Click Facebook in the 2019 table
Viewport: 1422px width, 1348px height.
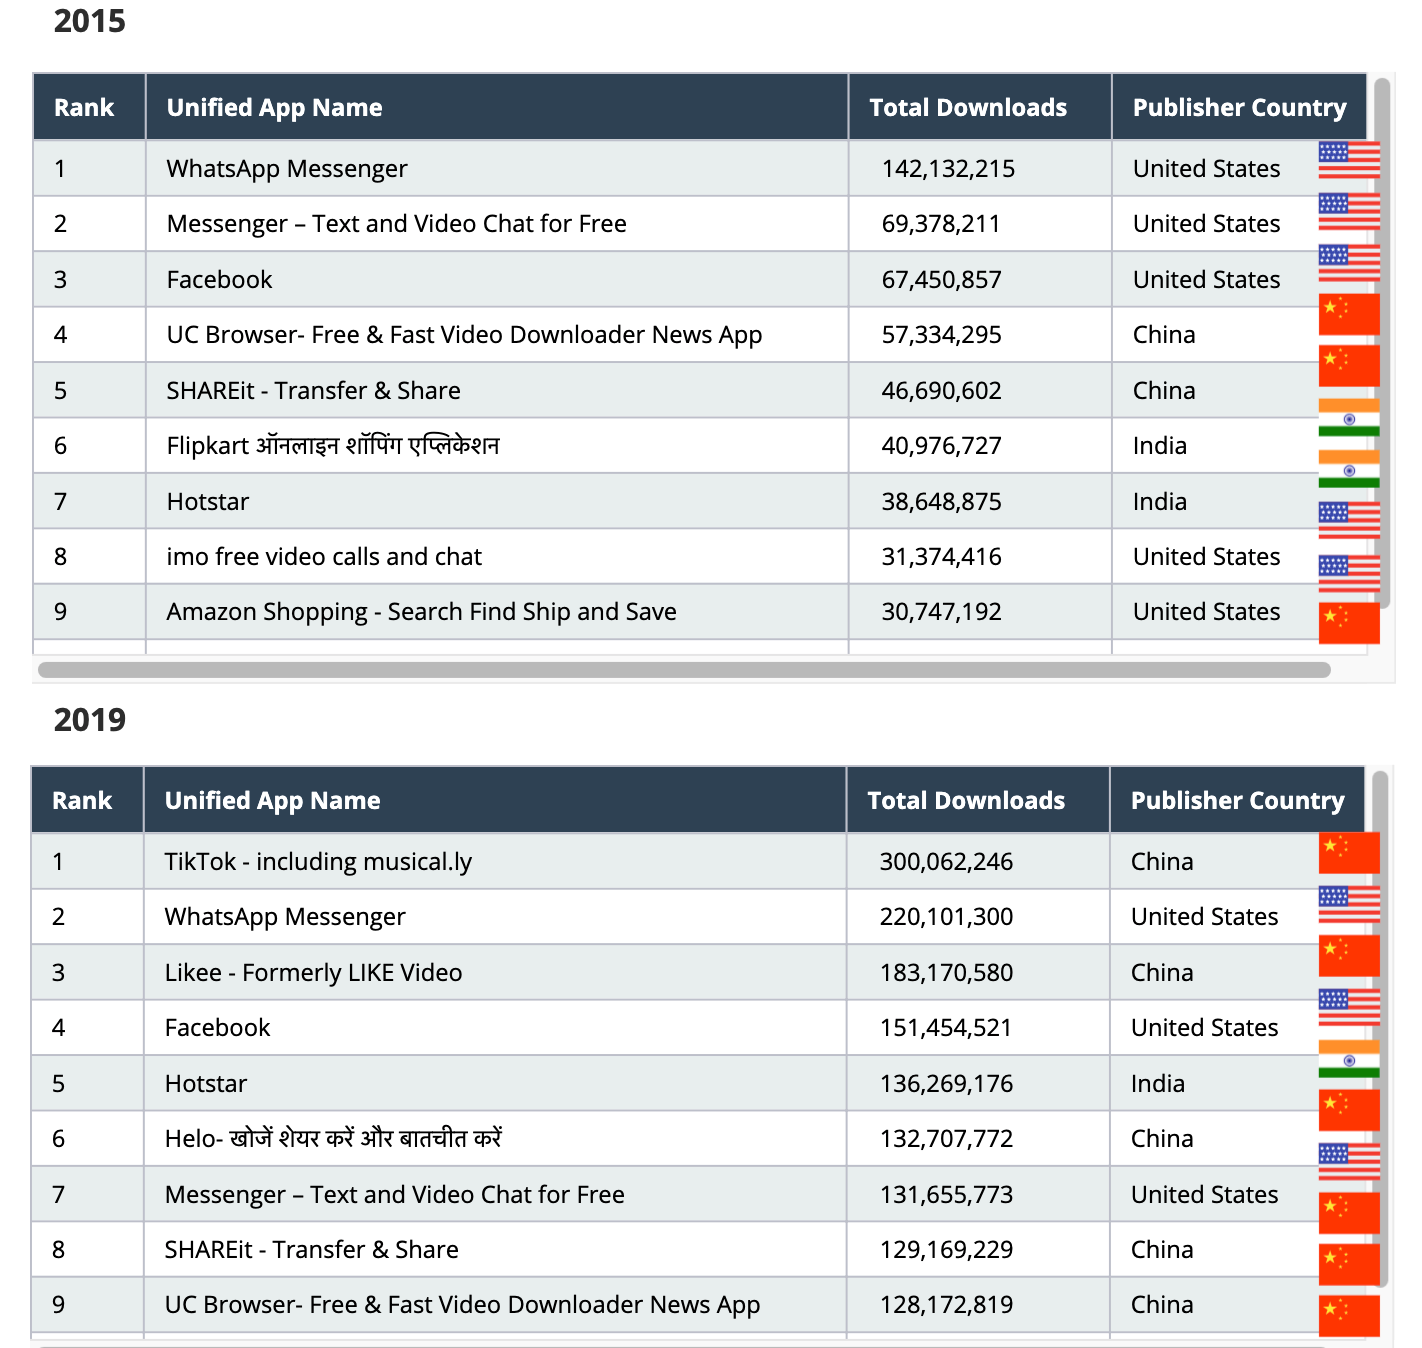[x=217, y=1028]
